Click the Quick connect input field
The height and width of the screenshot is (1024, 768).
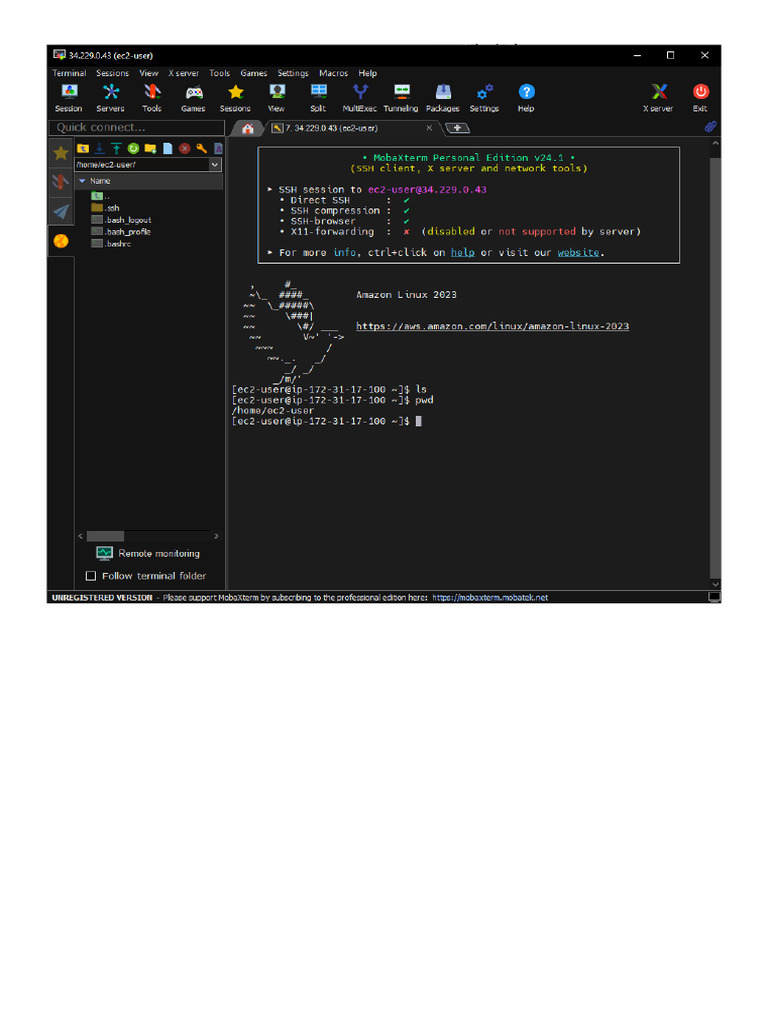[135, 128]
